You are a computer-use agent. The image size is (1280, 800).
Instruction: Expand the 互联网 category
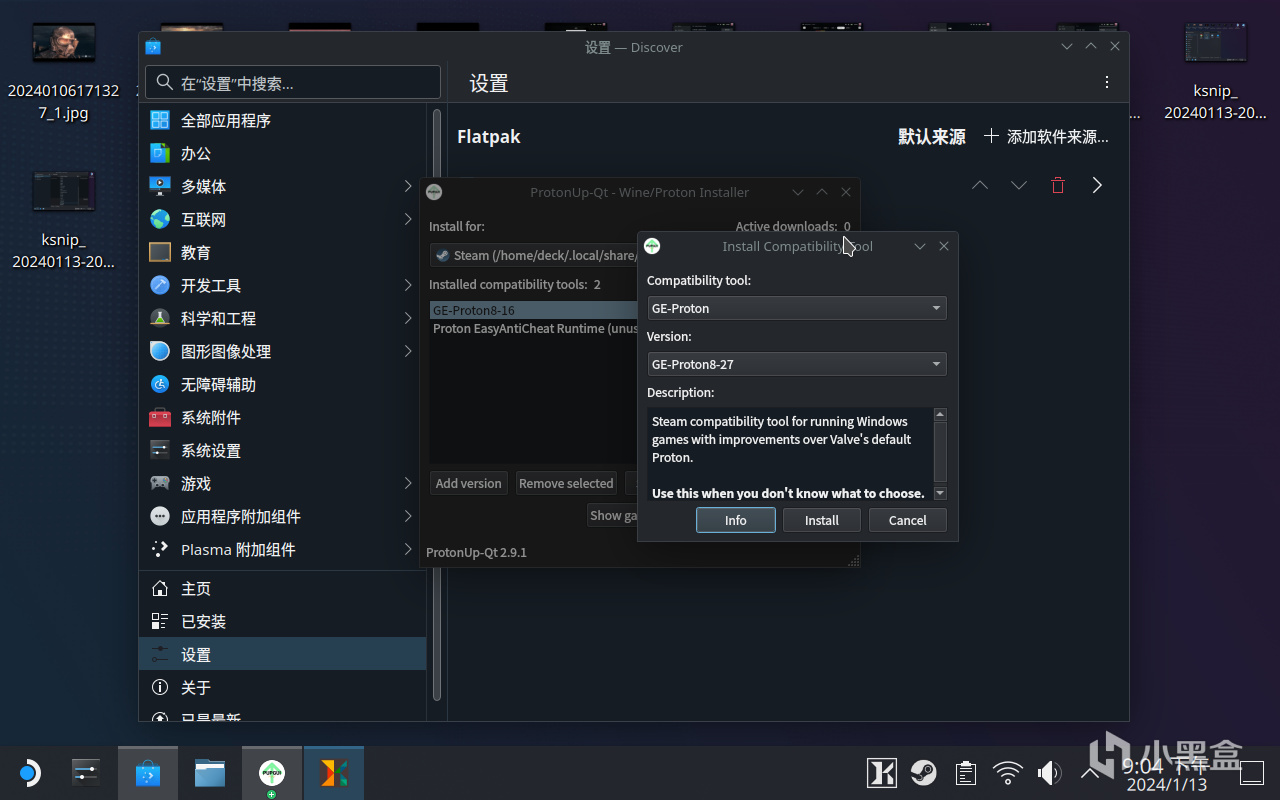(x=408, y=219)
